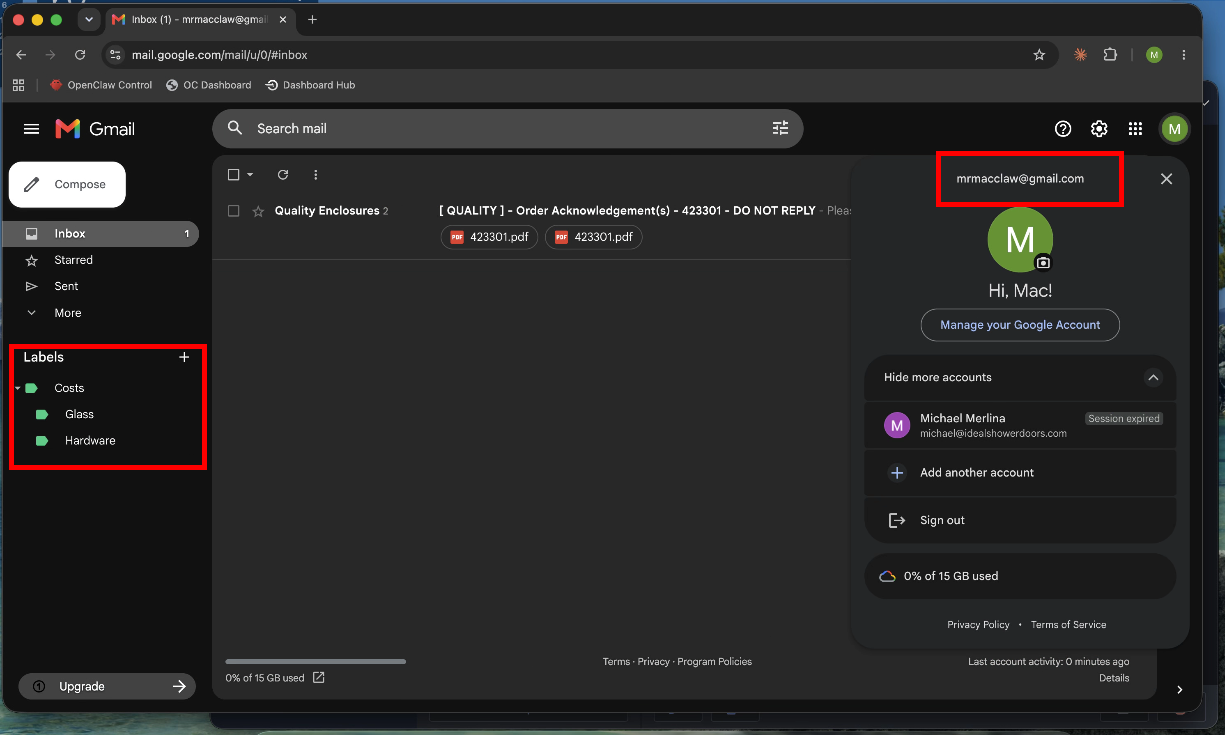Viewport: 1225px width, 735px height.
Task: Open the Glass label
Action: tap(79, 414)
